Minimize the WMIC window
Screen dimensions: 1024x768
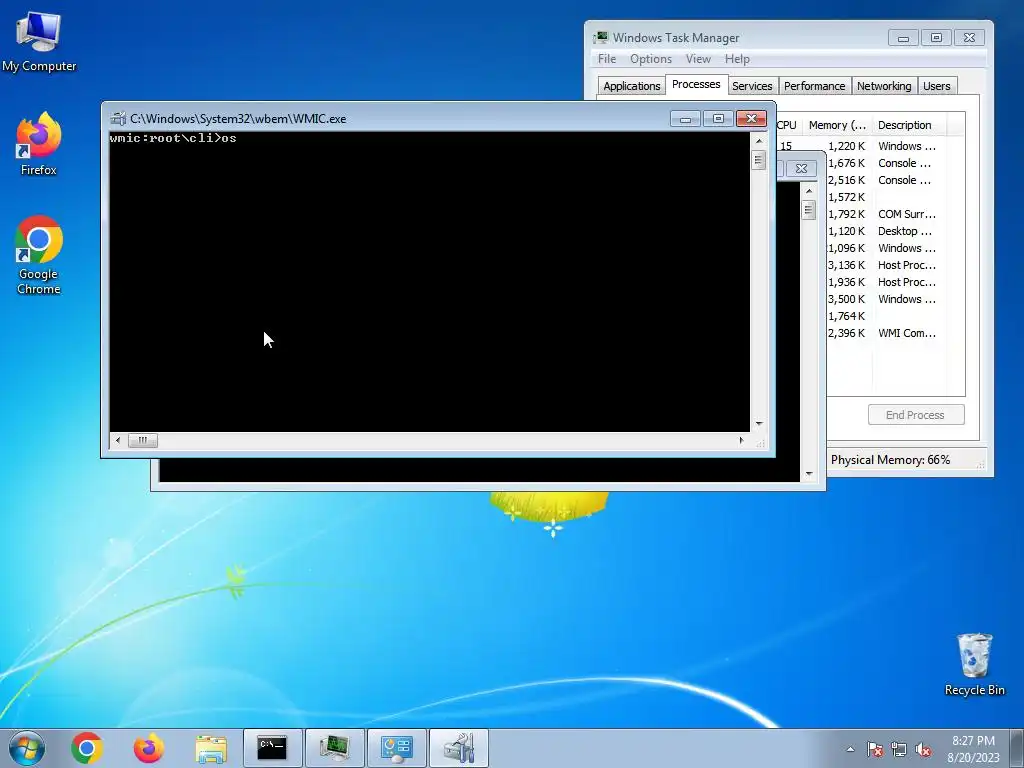[x=686, y=118]
